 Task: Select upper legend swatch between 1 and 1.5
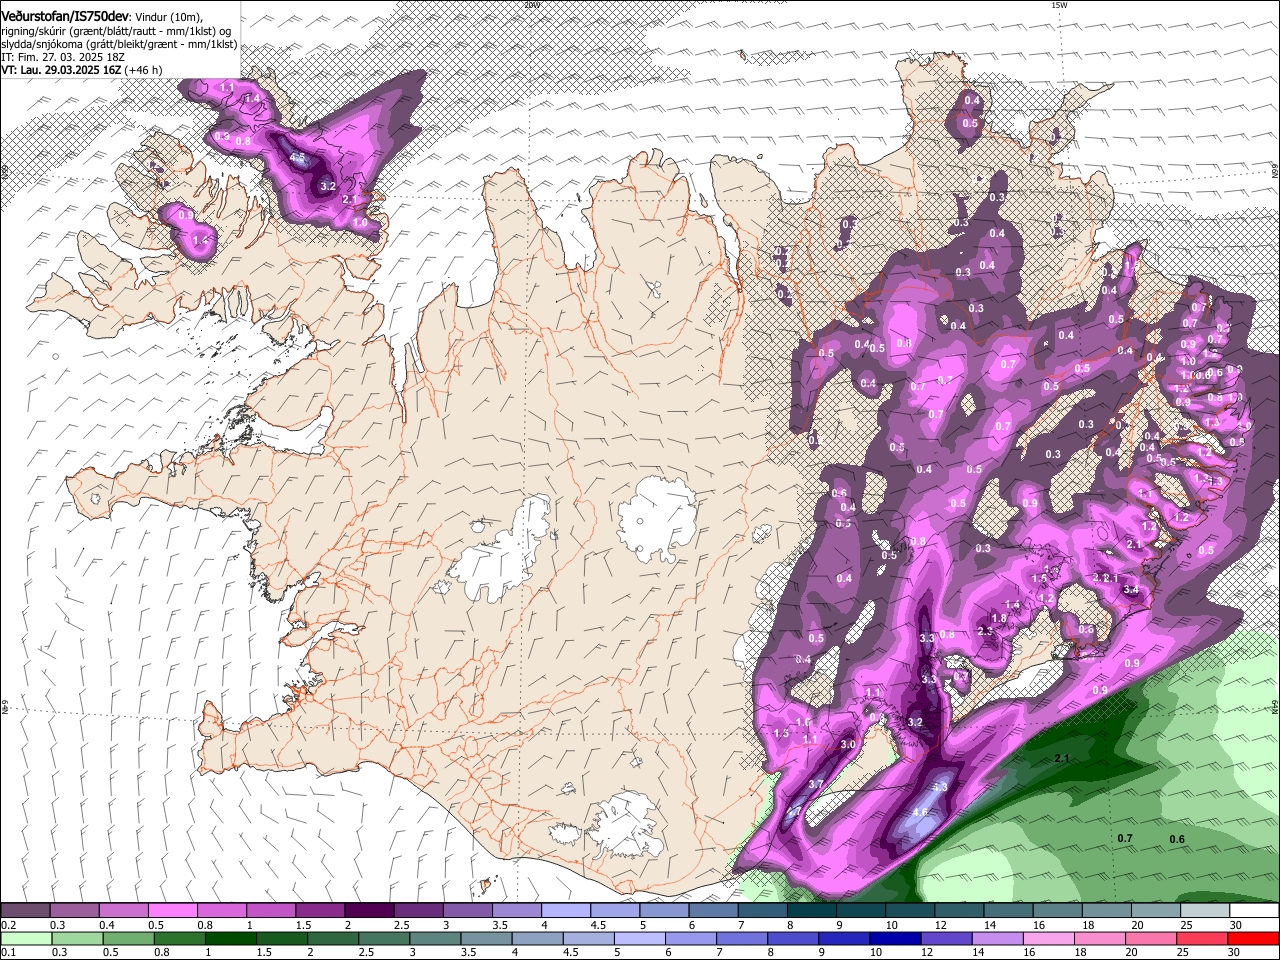[270, 911]
